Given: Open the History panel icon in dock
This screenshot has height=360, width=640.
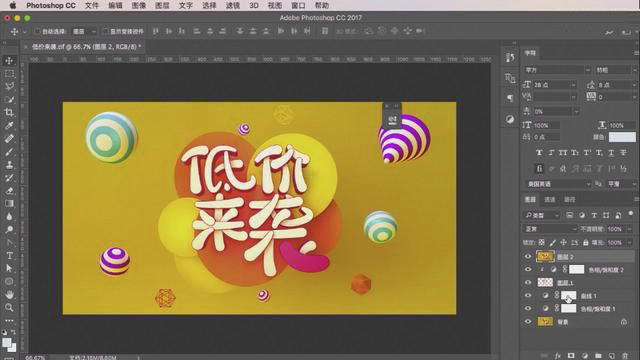Looking at the screenshot, I should (x=510, y=58).
